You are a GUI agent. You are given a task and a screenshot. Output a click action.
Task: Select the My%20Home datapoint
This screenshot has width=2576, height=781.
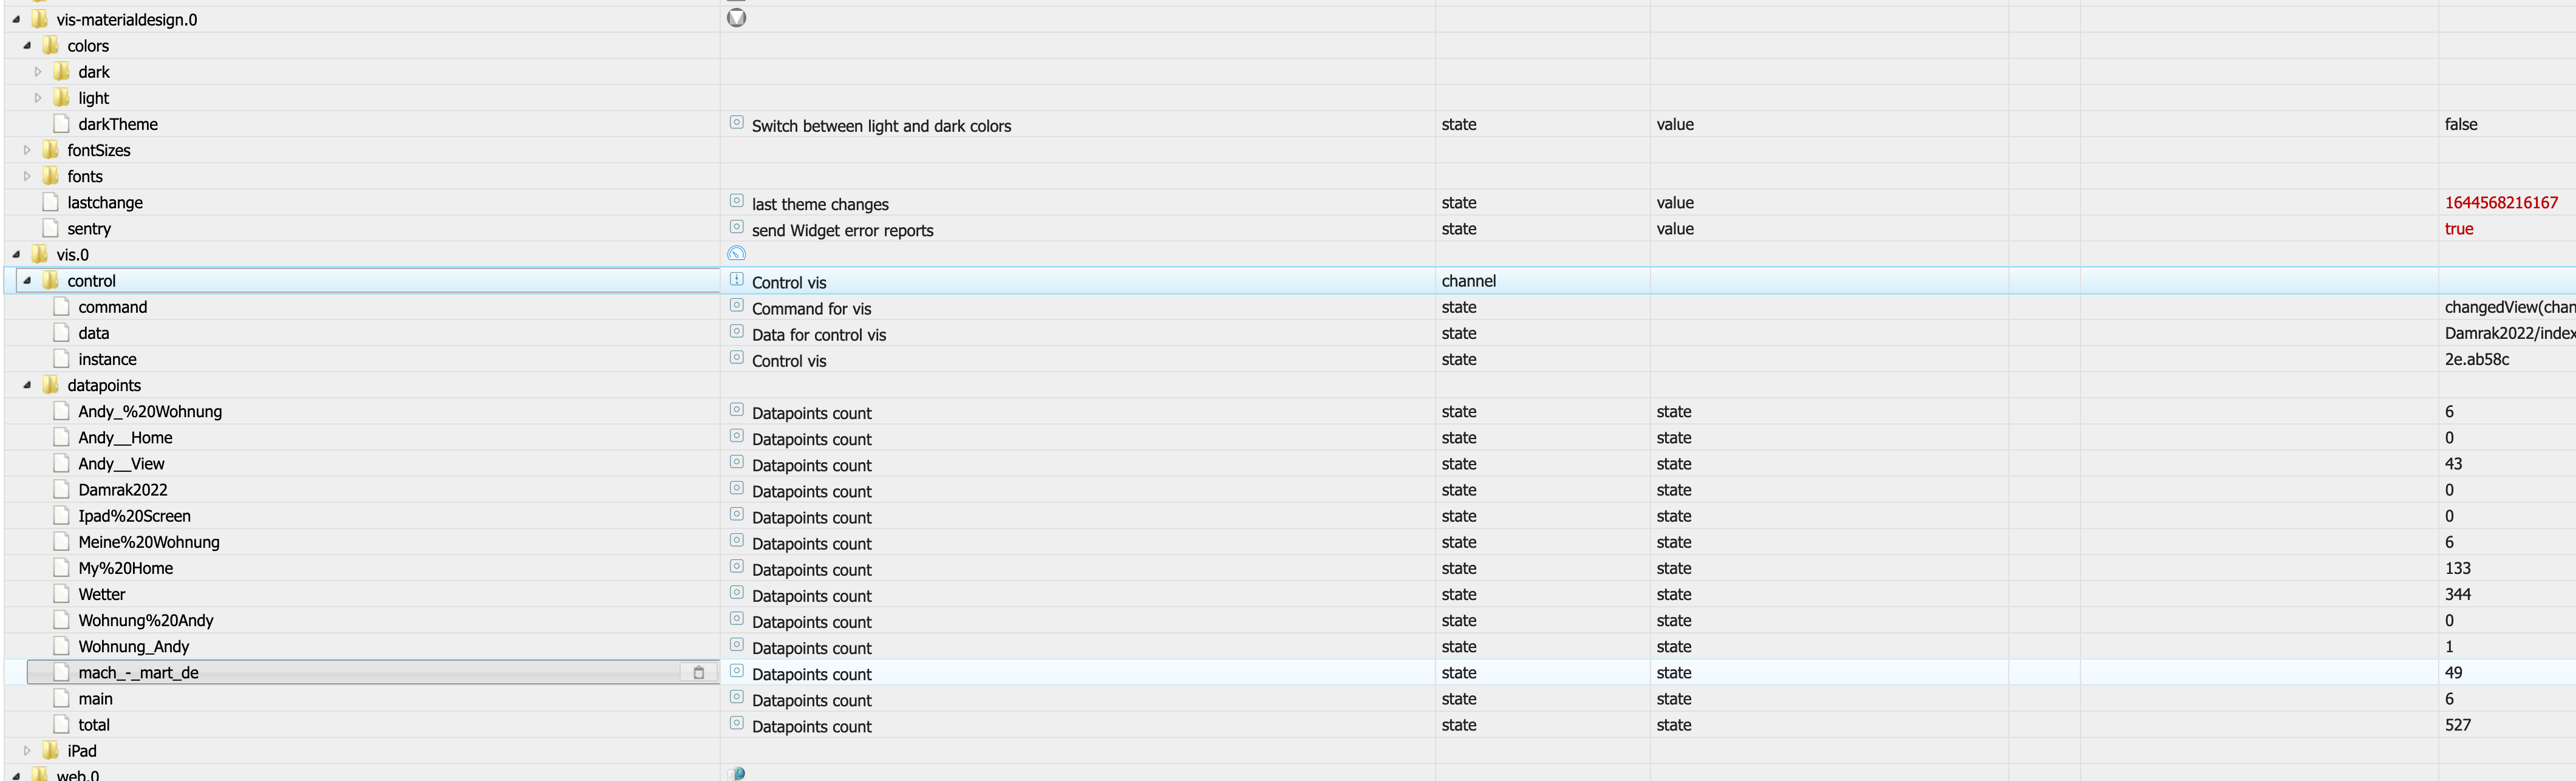(x=126, y=567)
